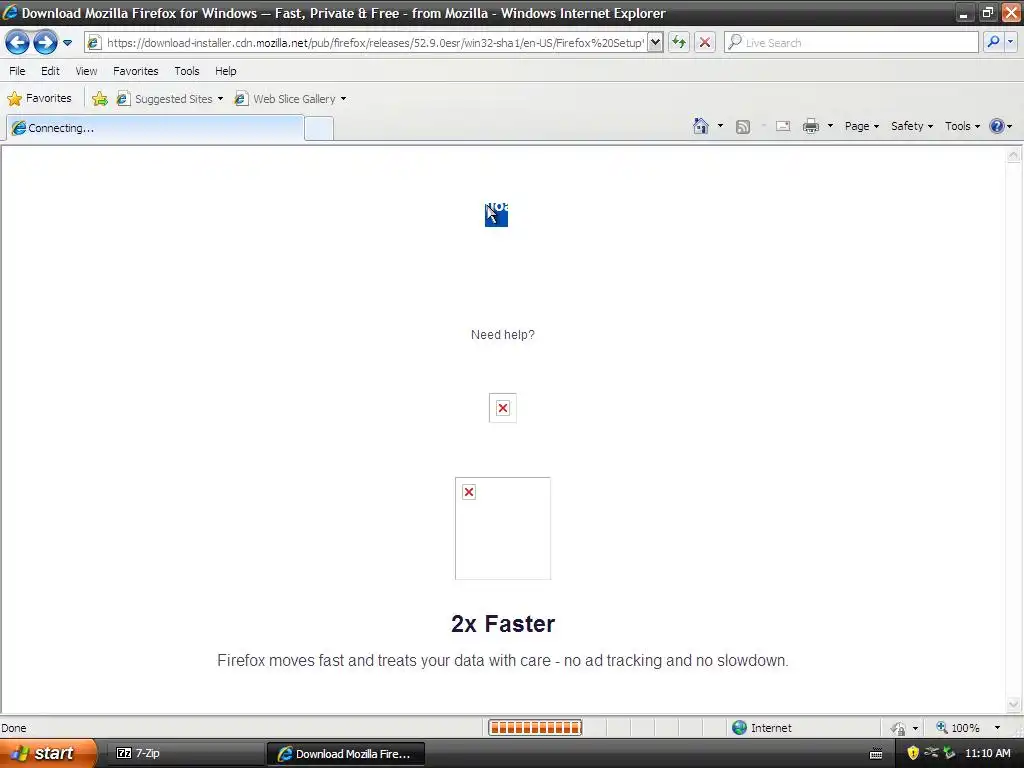This screenshot has height=768, width=1024.
Task: Expand Web Slice Gallery dropdown arrow
Action: point(344,99)
